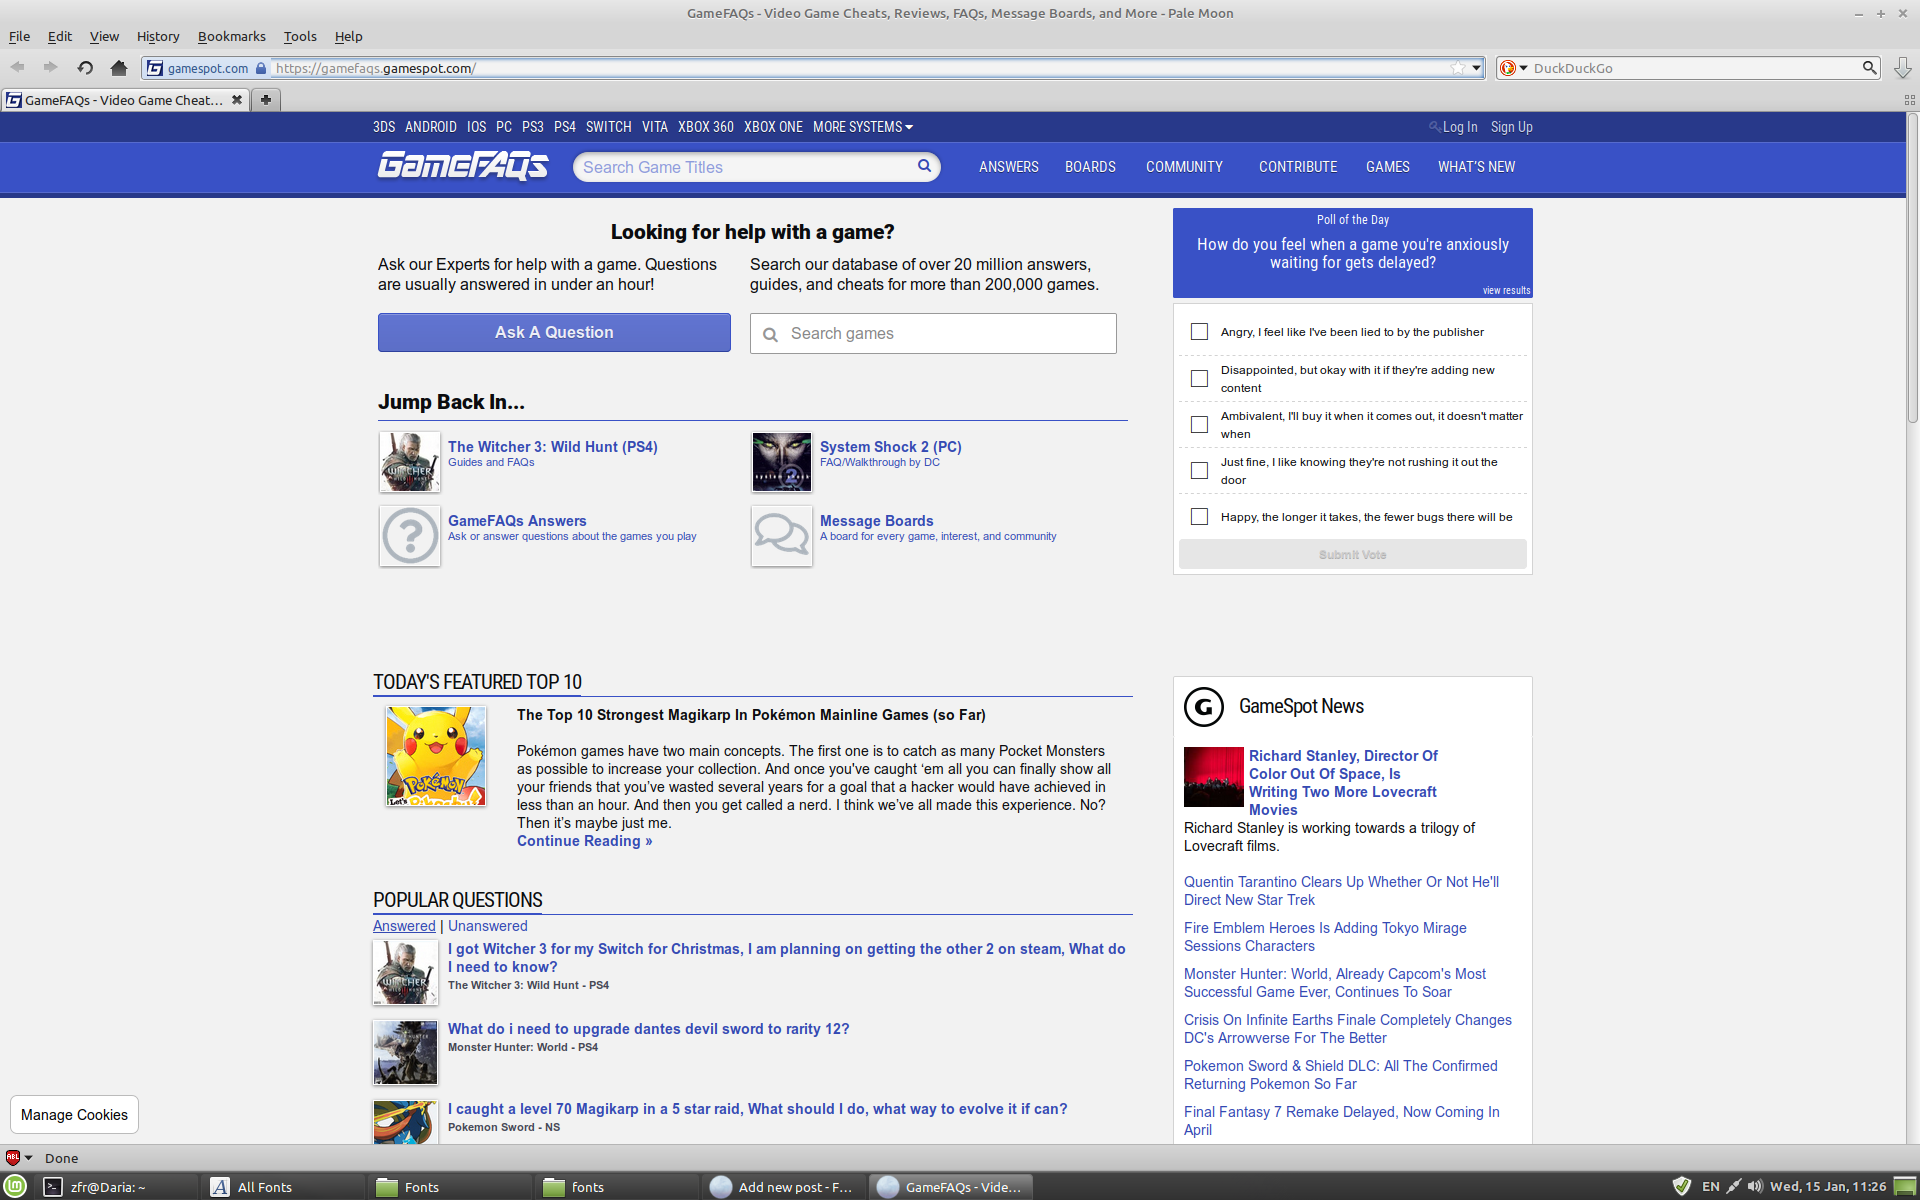
Task: Expand the MORE SYSTEMS dropdown
Action: (863, 127)
